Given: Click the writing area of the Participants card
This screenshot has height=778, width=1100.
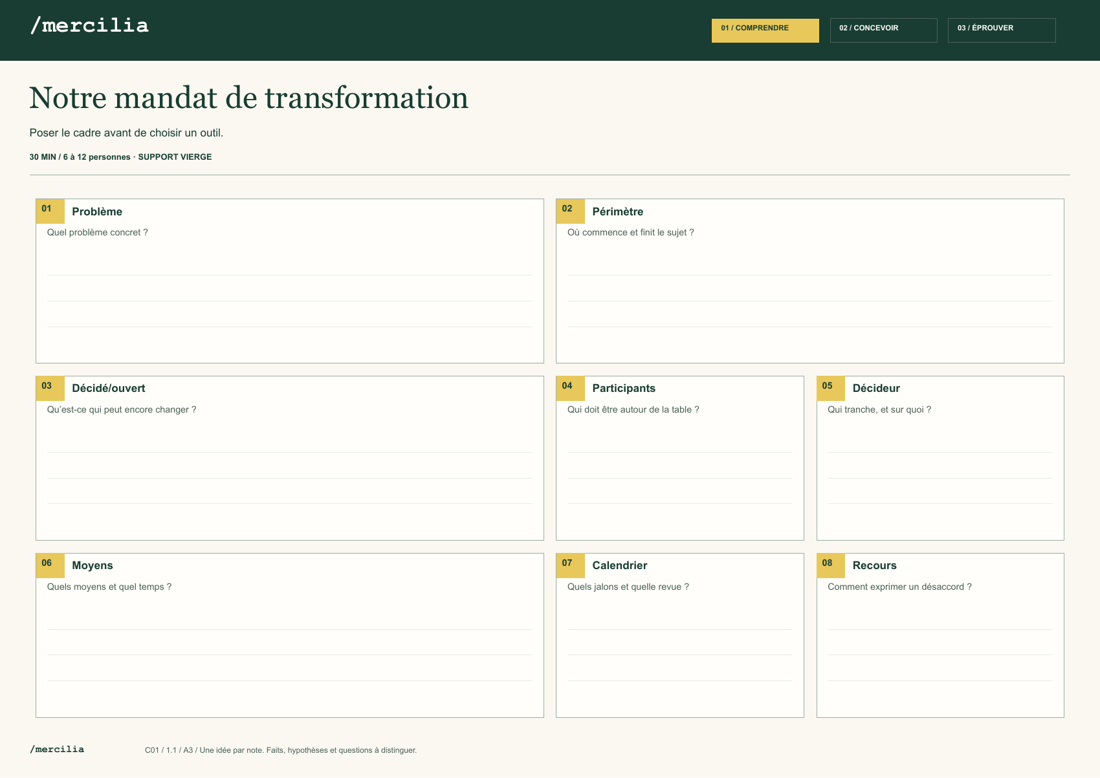Looking at the screenshot, I should (x=680, y=478).
